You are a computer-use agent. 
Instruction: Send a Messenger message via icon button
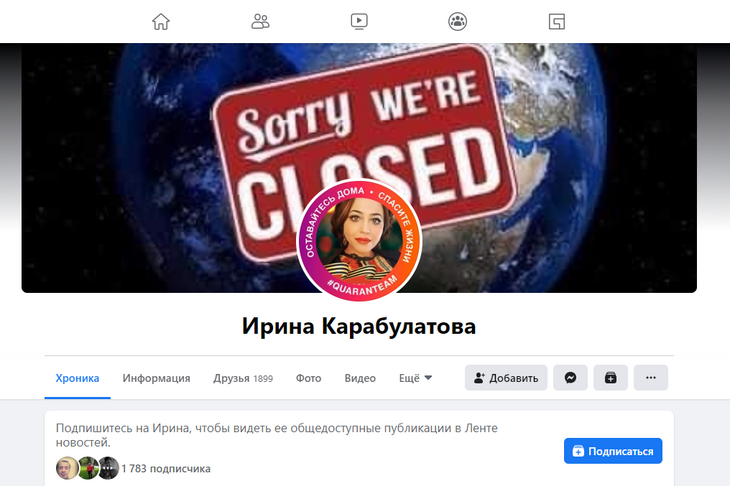[x=570, y=378]
